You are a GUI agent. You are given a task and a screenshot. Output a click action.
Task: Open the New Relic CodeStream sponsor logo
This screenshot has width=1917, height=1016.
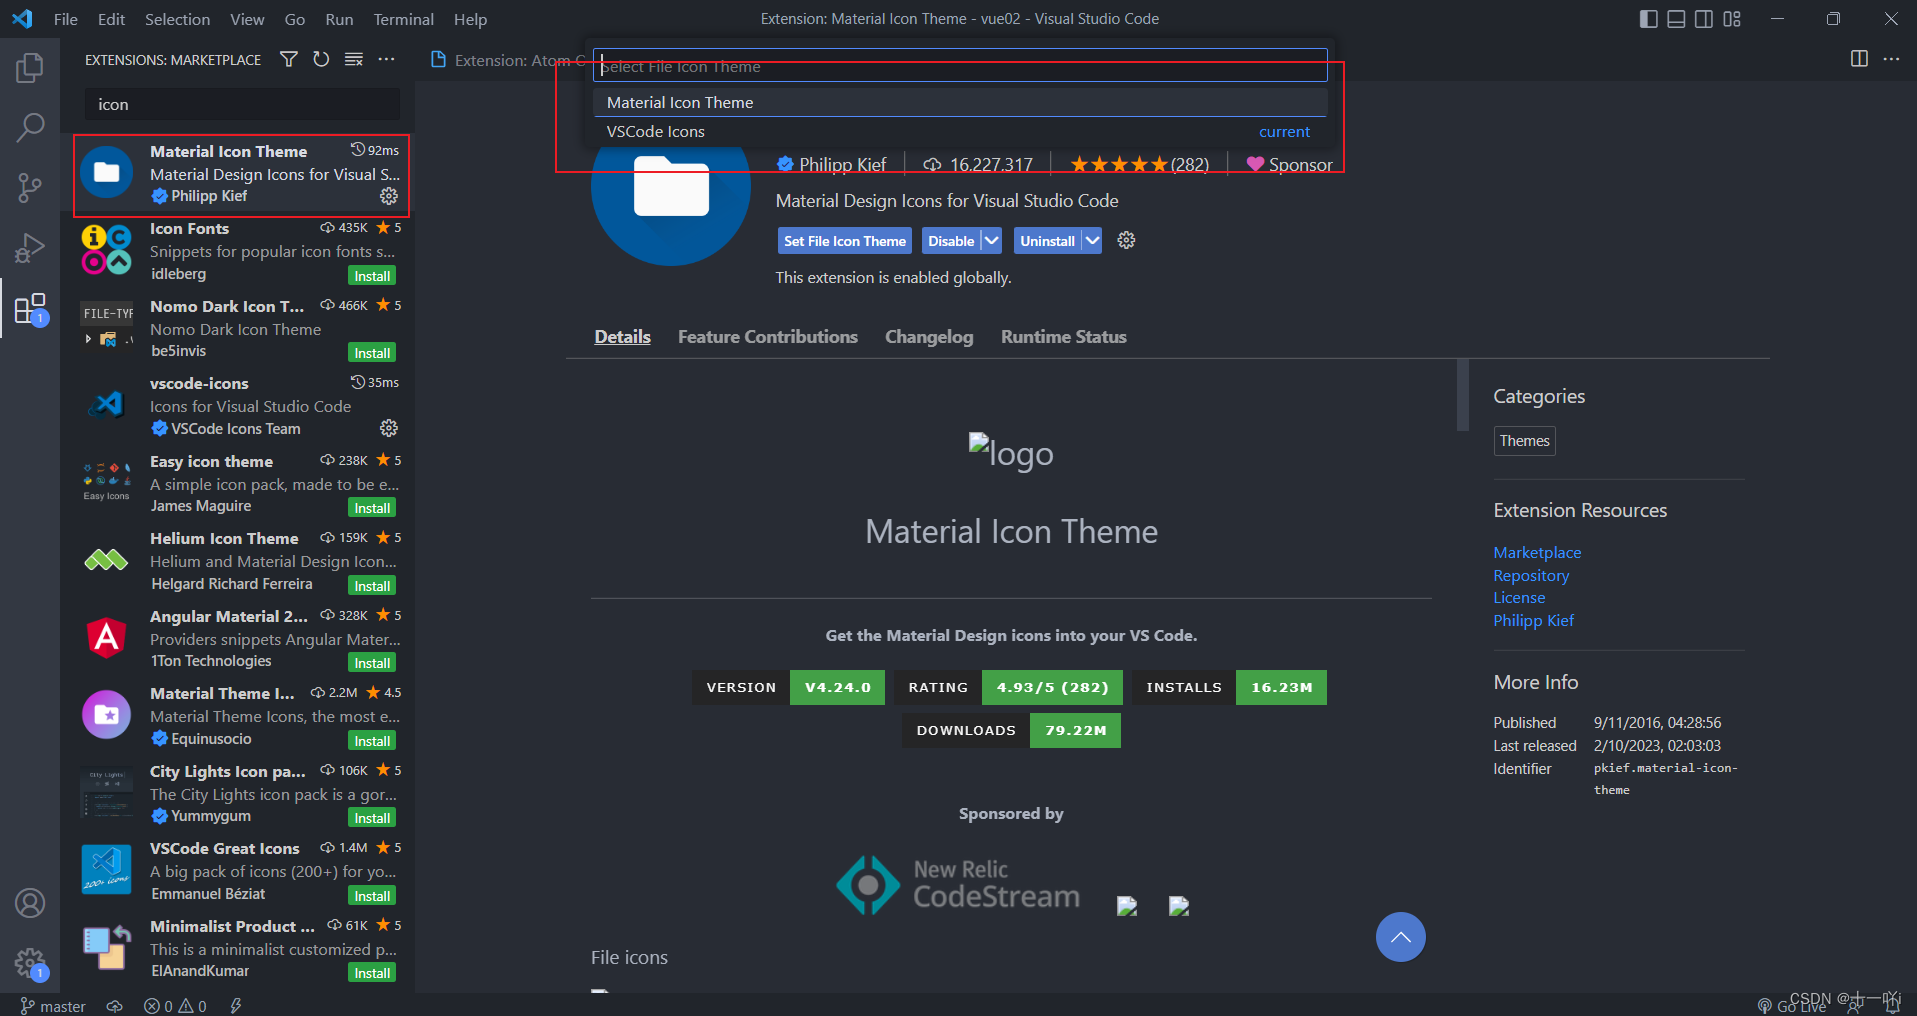(x=957, y=884)
